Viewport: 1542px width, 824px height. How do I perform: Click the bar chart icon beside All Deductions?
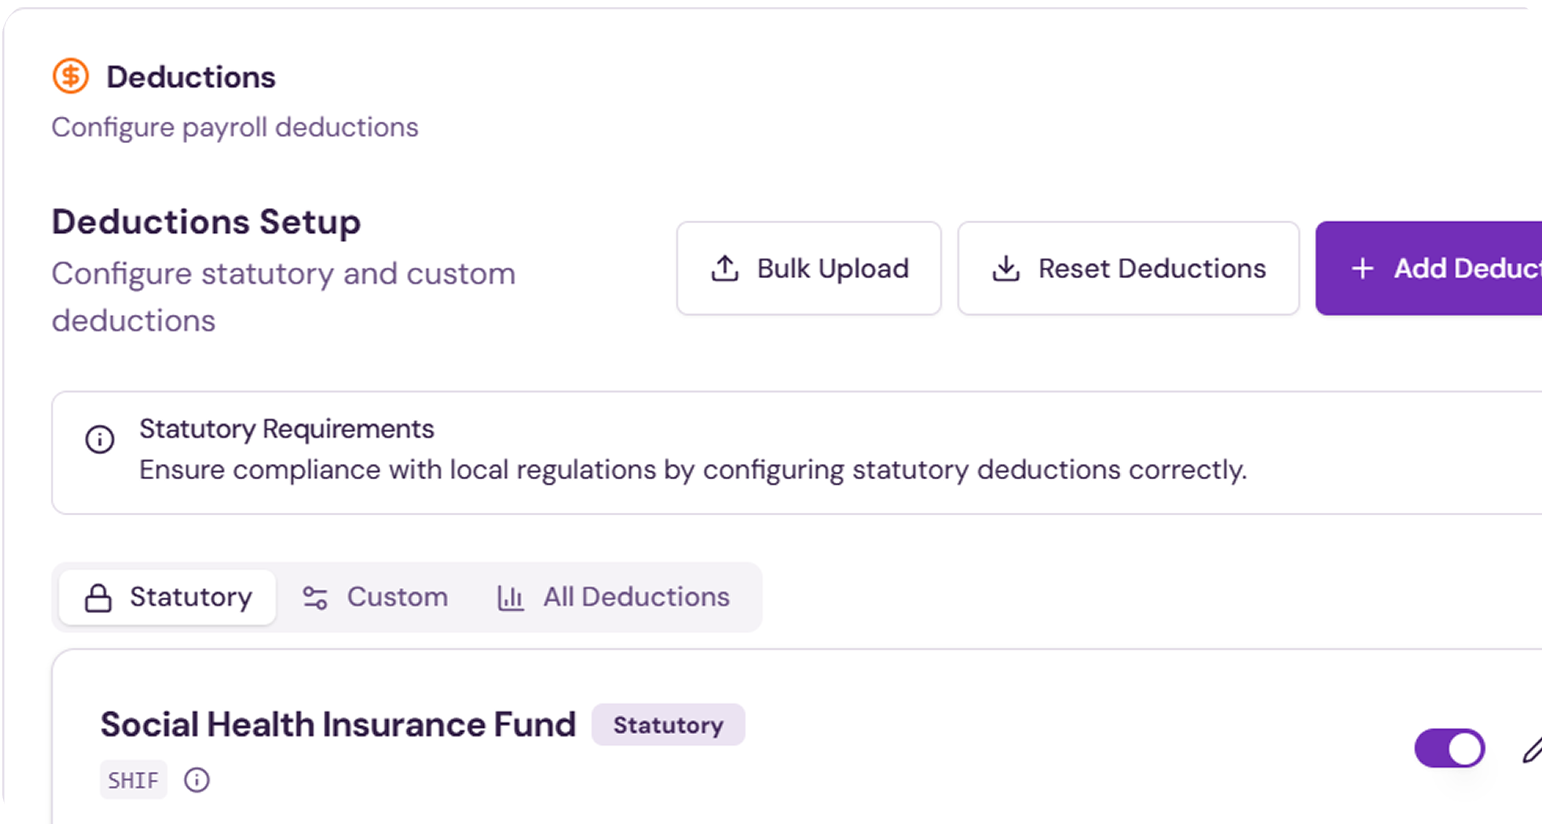pyautogui.click(x=511, y=598)
